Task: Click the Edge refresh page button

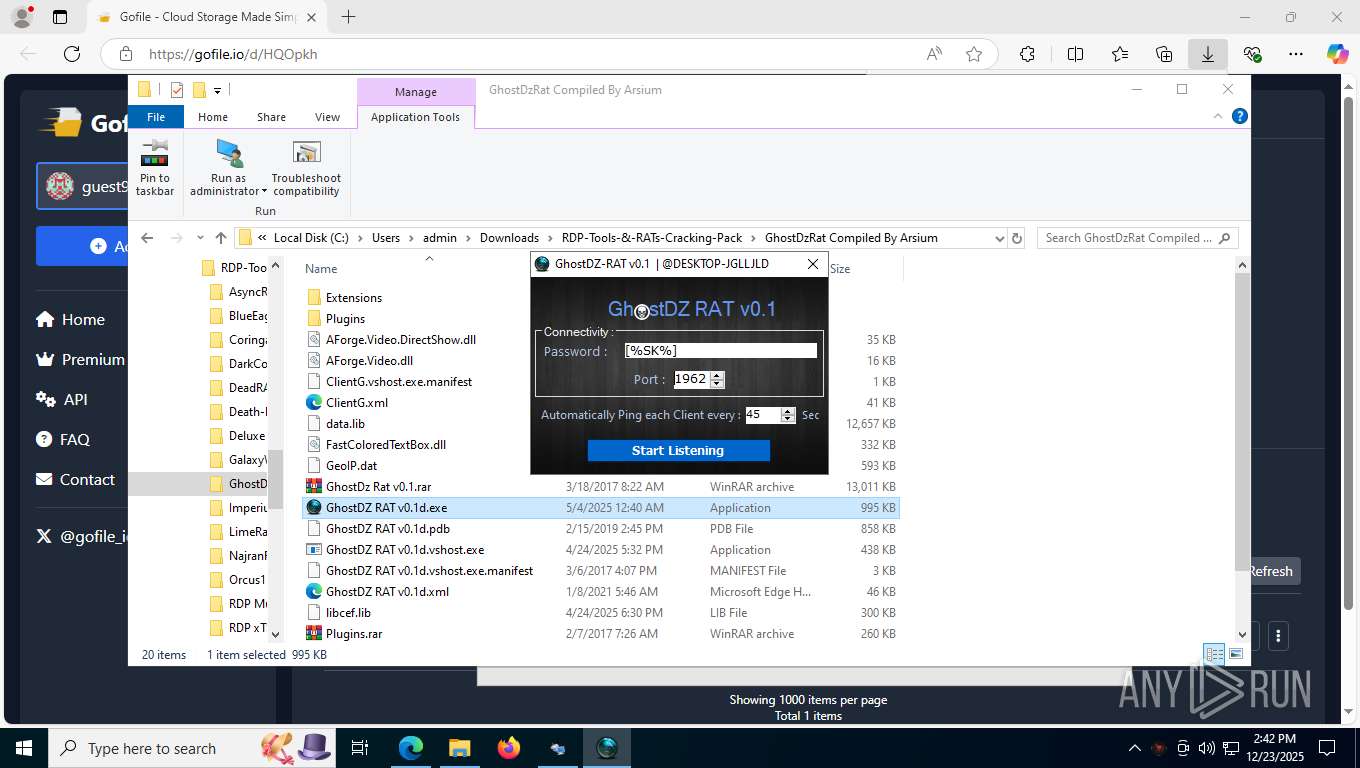Action: point(71,54)
